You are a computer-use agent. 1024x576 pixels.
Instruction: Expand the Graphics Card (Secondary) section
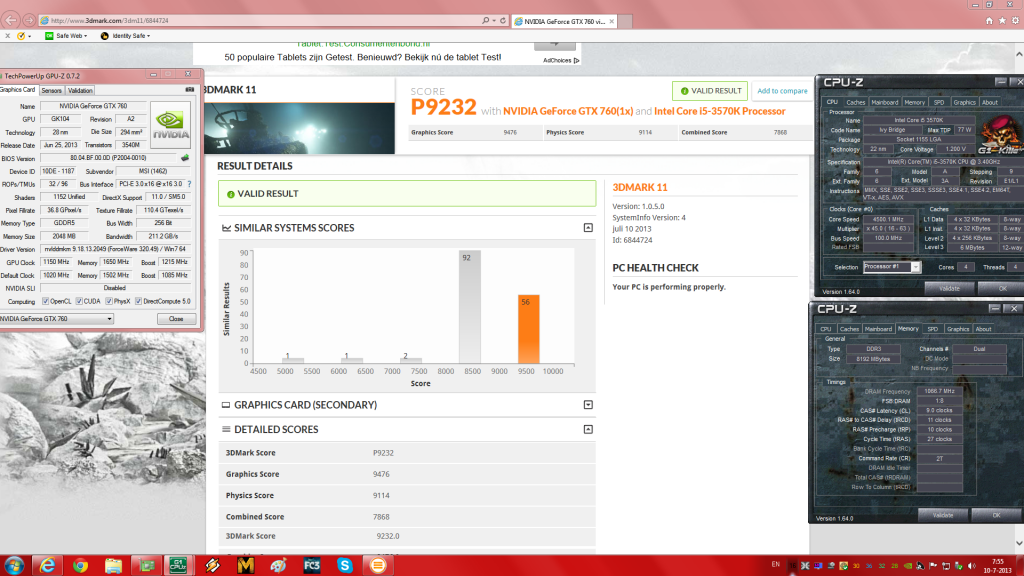(x=588, y=405)
